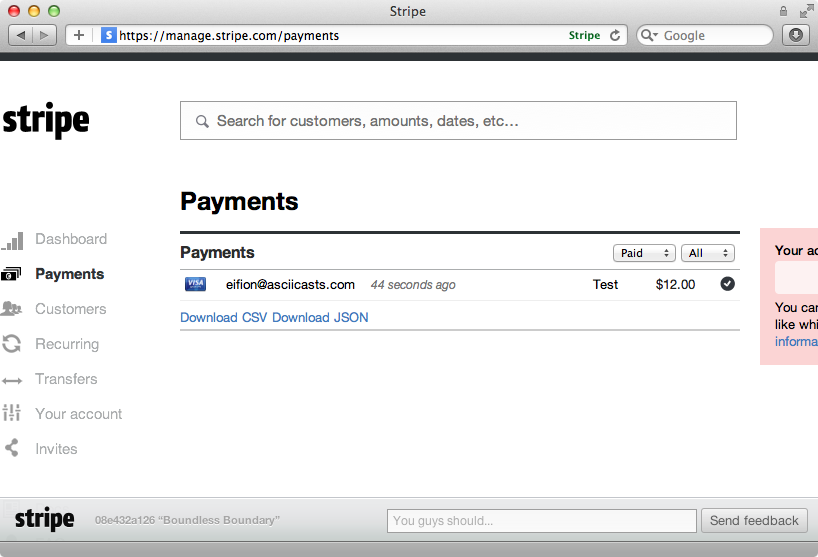Click the padlock icon in title bar
818x557 pixels.
coord(783,11)
